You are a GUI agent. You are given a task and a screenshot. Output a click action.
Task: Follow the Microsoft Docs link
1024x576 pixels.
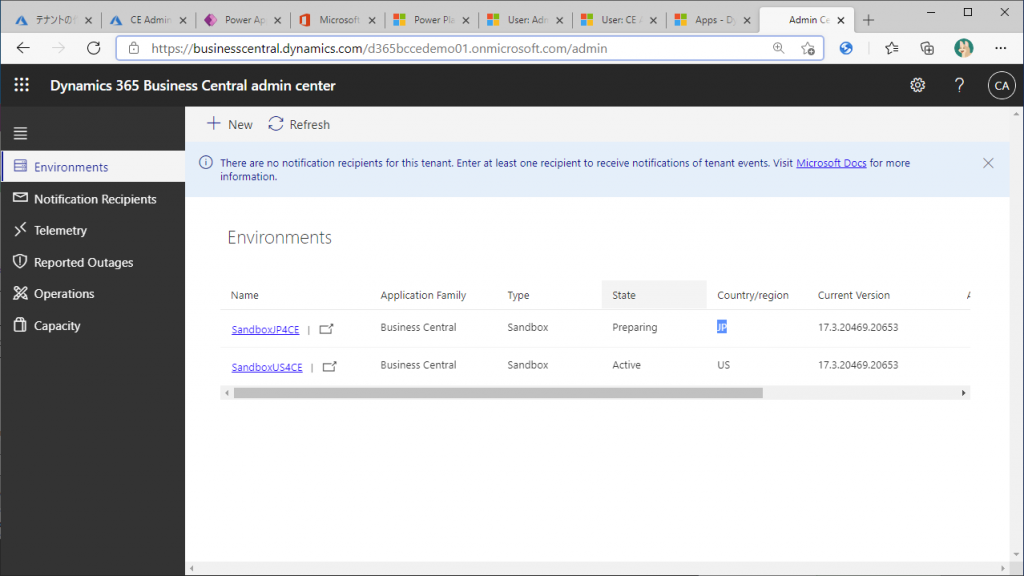(x=831, y=163)
